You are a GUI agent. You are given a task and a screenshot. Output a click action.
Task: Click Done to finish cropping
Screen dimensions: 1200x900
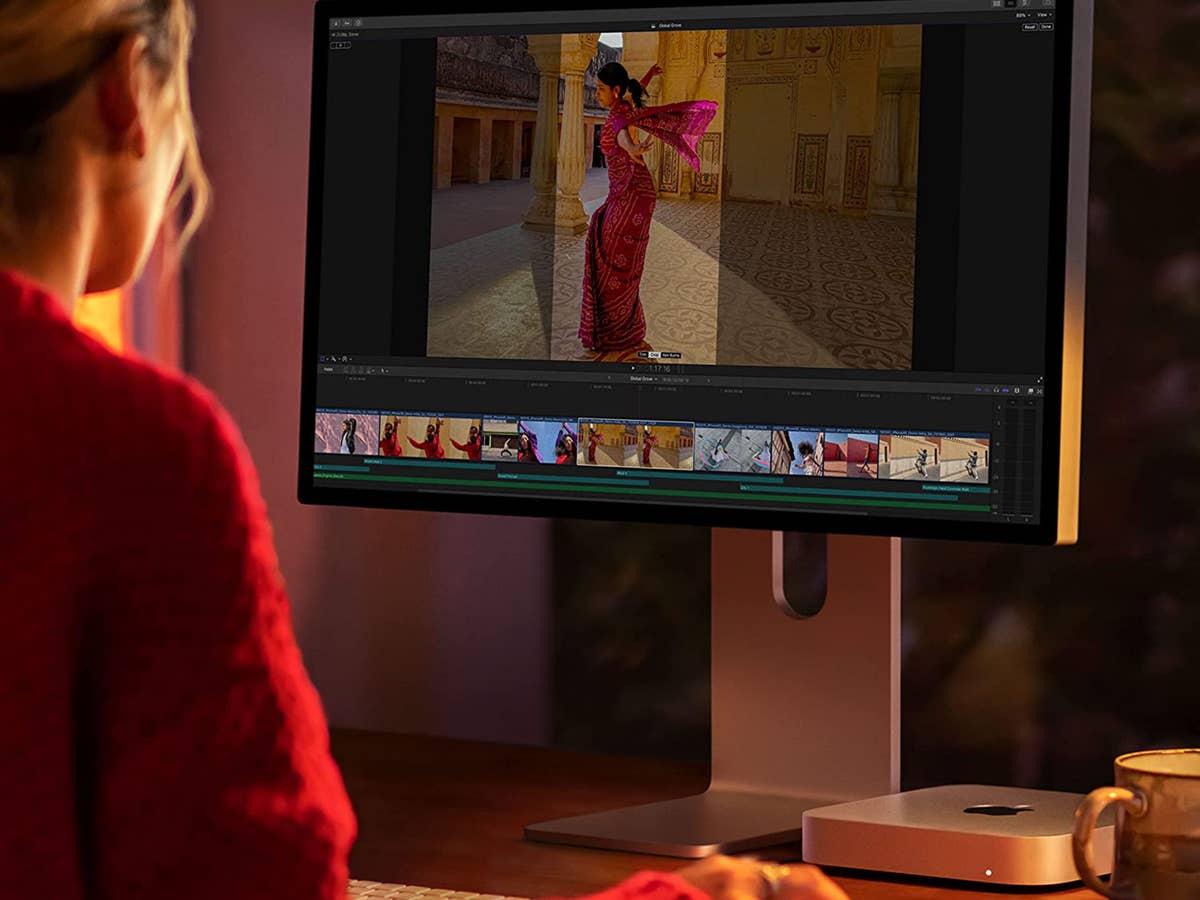pos(1046,27)
